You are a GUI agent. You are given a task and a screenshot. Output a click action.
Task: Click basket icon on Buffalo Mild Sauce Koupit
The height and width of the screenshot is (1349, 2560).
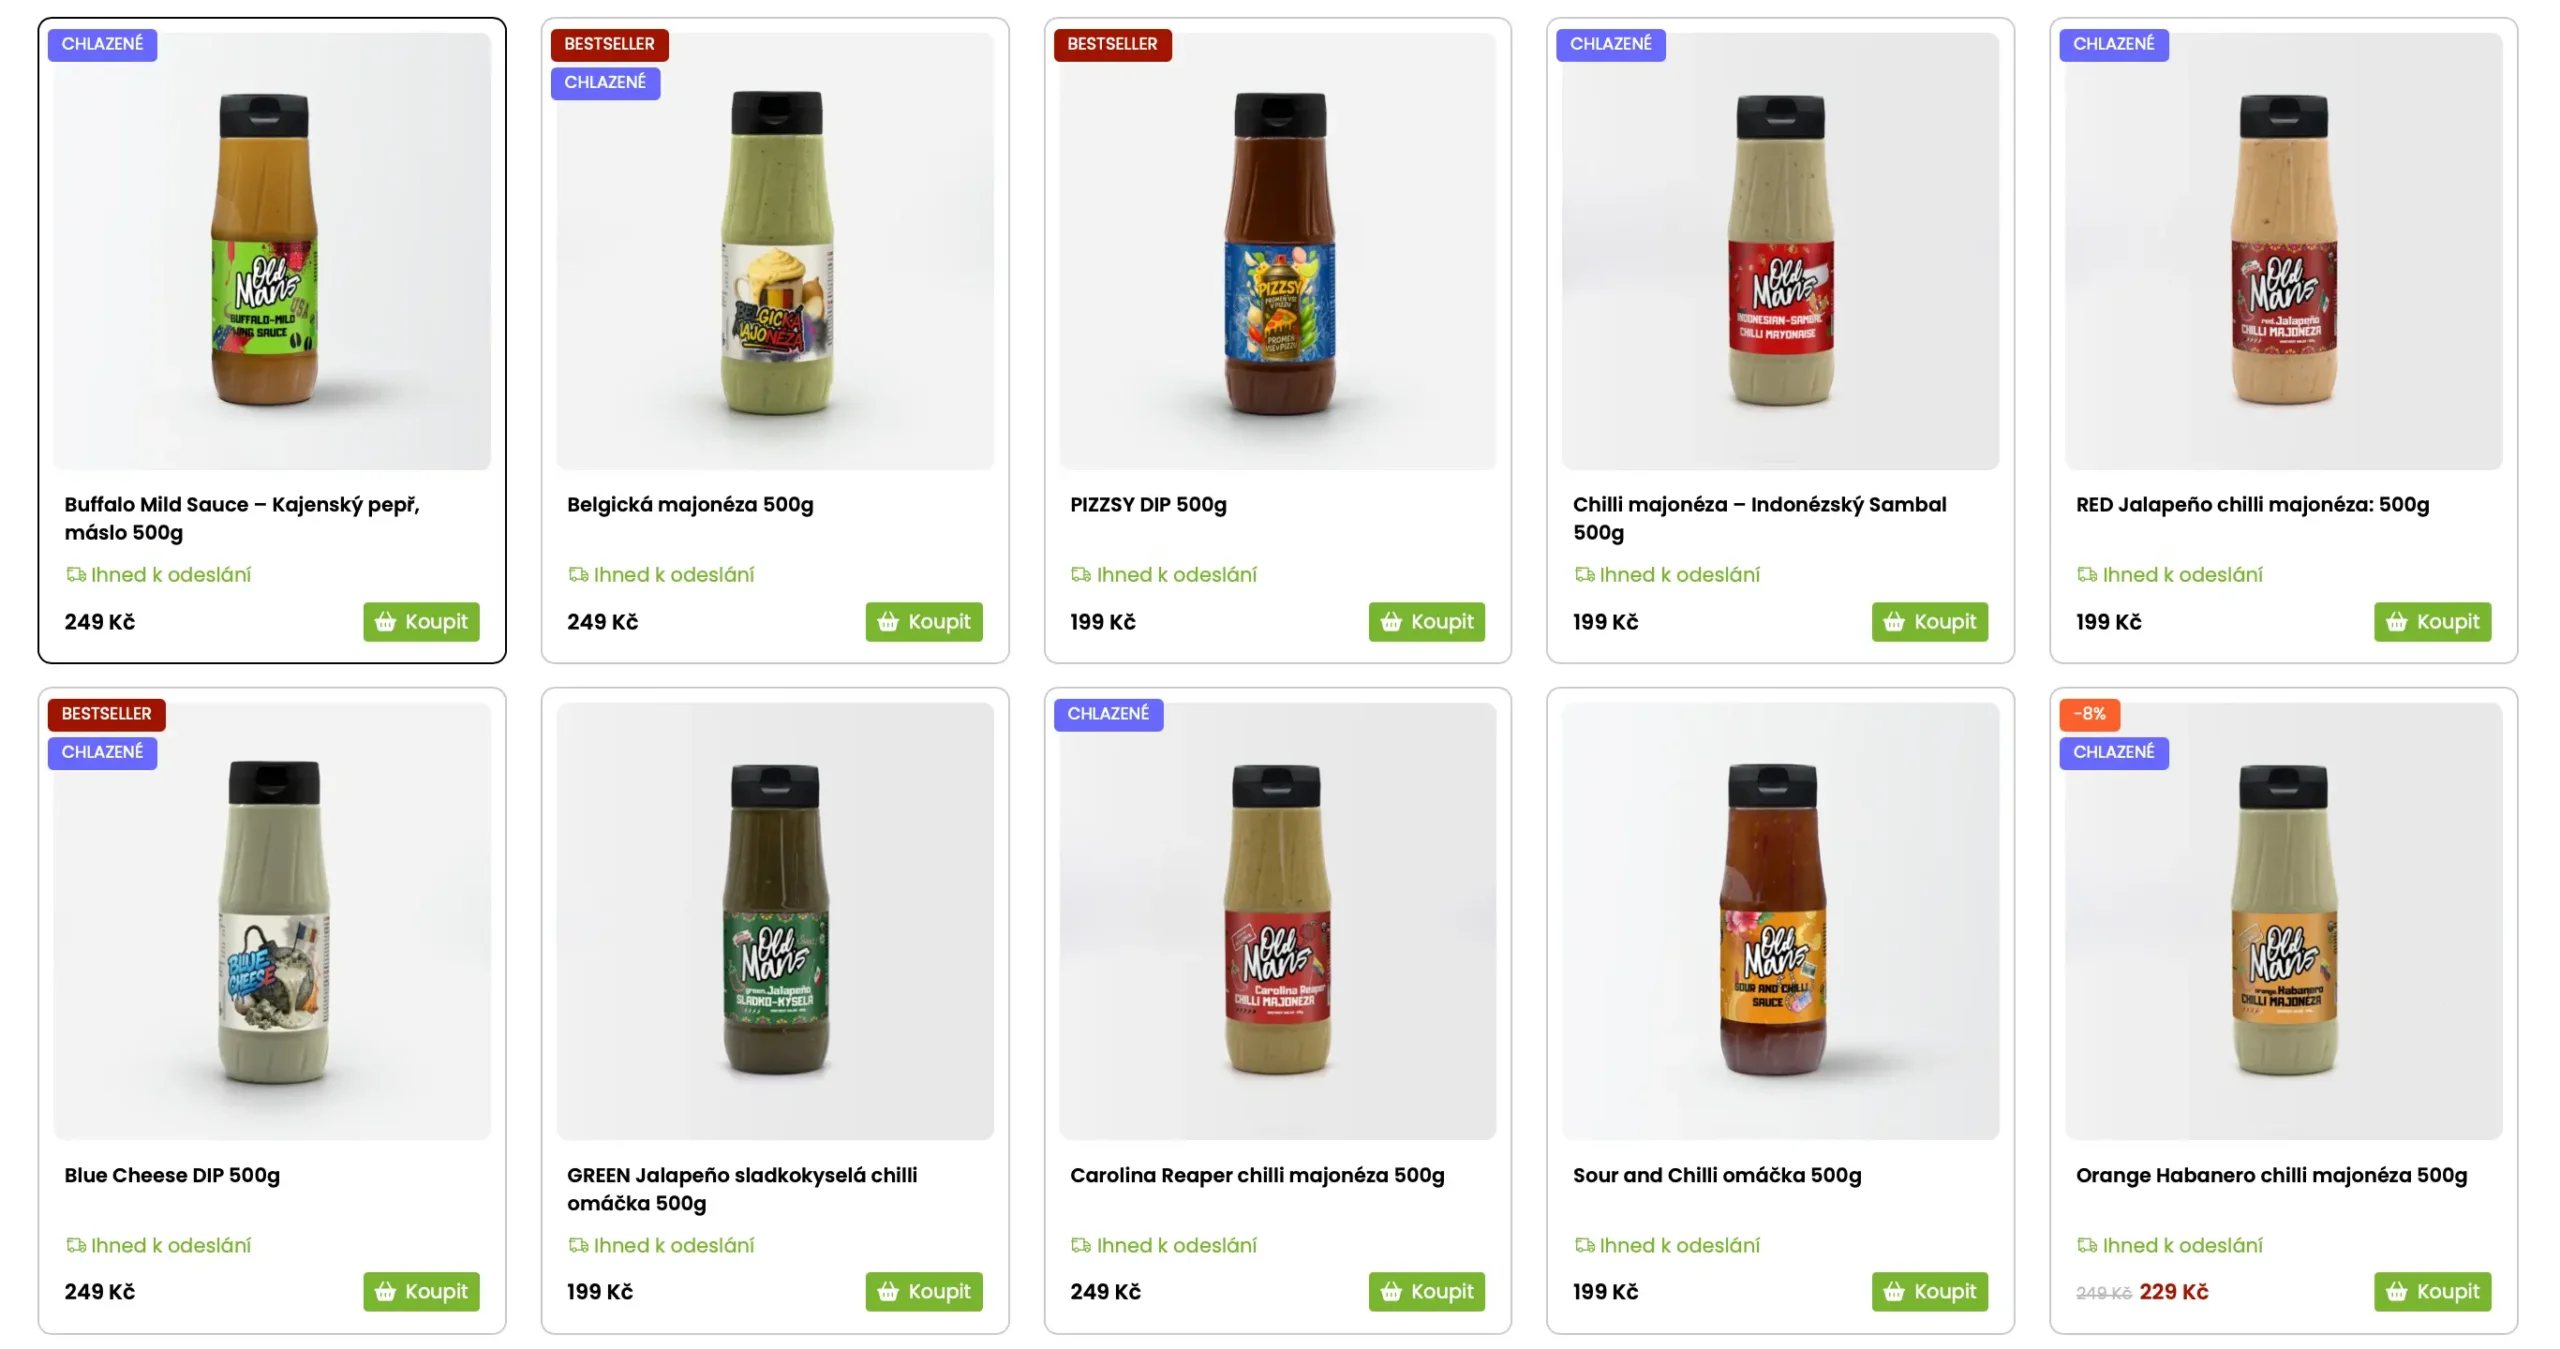(385, 622)
